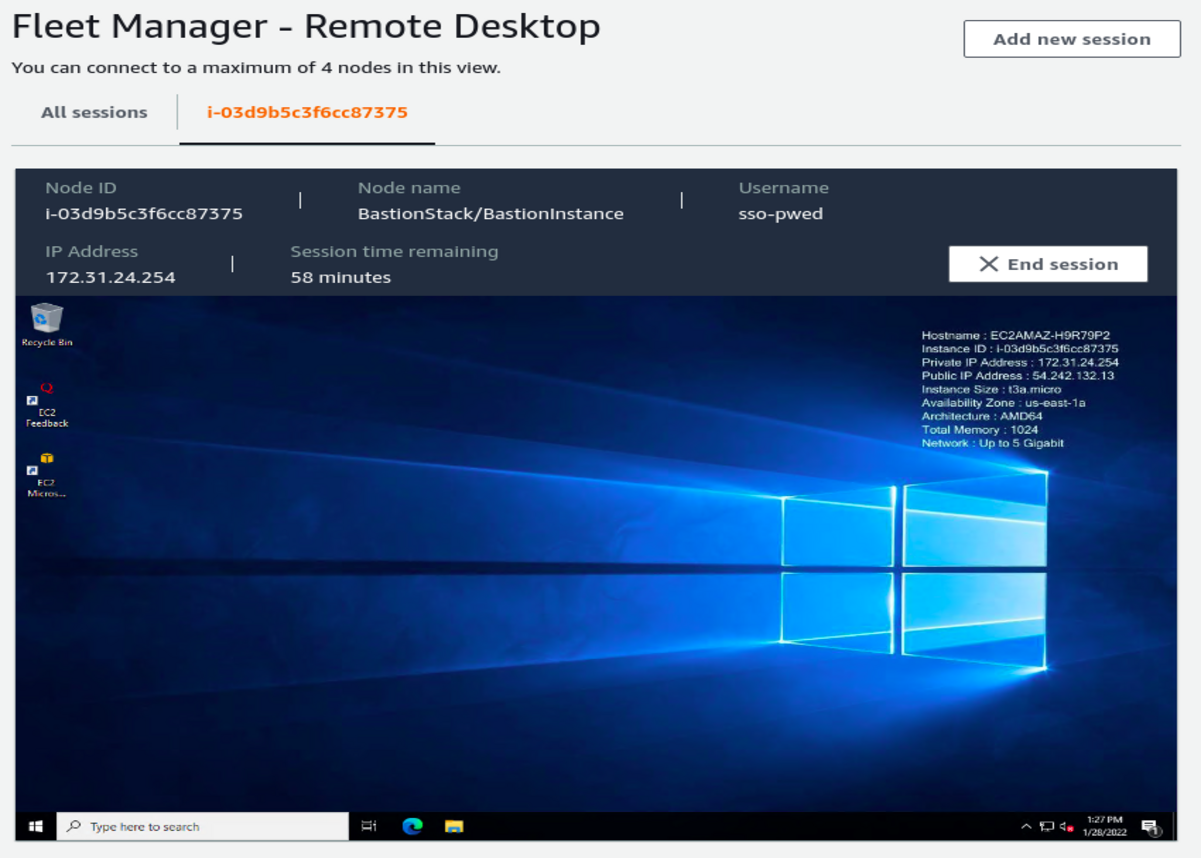End the current remote session
This screenshot has width=1201, height=858.
[1048, 264]
